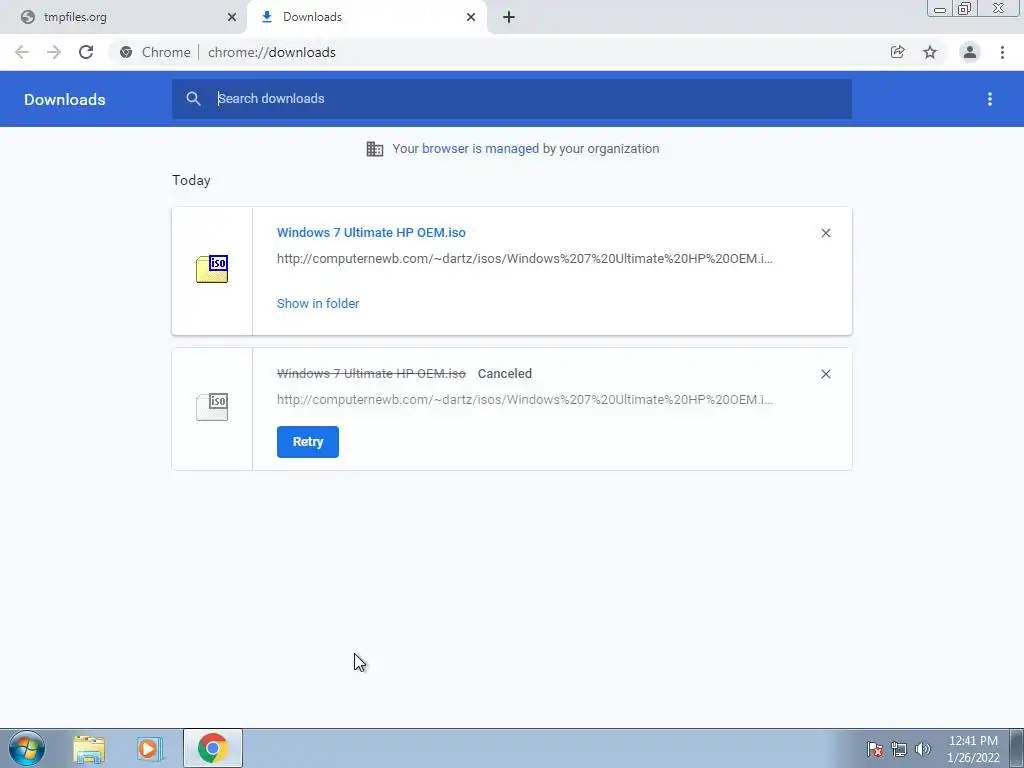Click the taskbar clock showing 12:41 PM
The image size is (1024, 768).
973,749
